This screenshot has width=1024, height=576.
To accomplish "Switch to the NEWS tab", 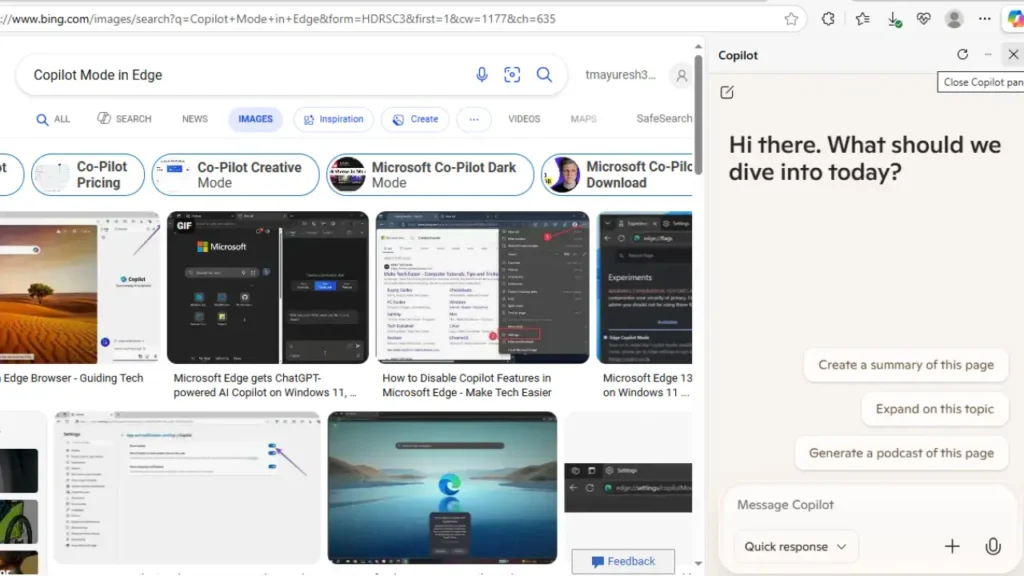I will pos(195,119).
